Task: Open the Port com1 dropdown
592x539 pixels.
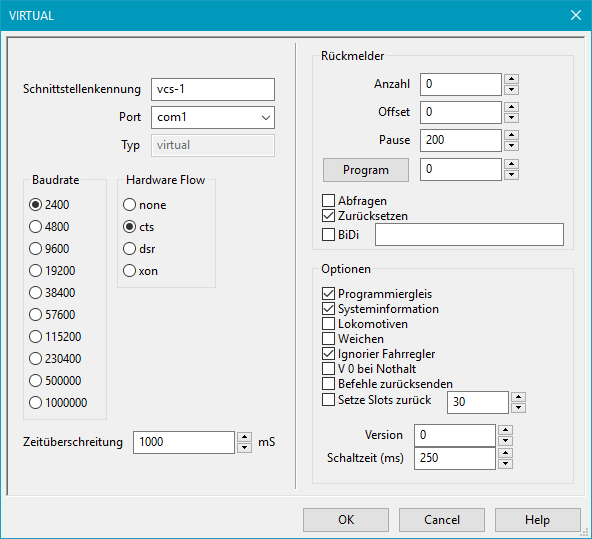Action: 213,117
